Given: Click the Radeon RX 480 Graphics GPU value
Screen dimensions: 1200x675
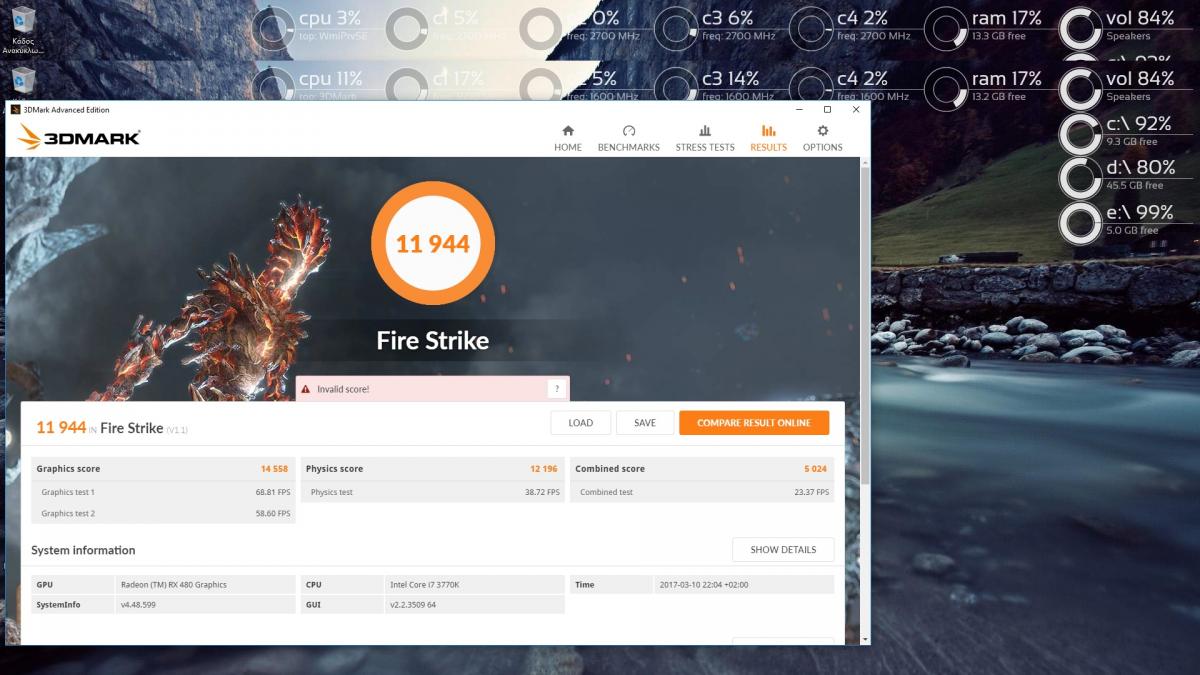Looking at the screenshot, I should [x=174, y=585].
